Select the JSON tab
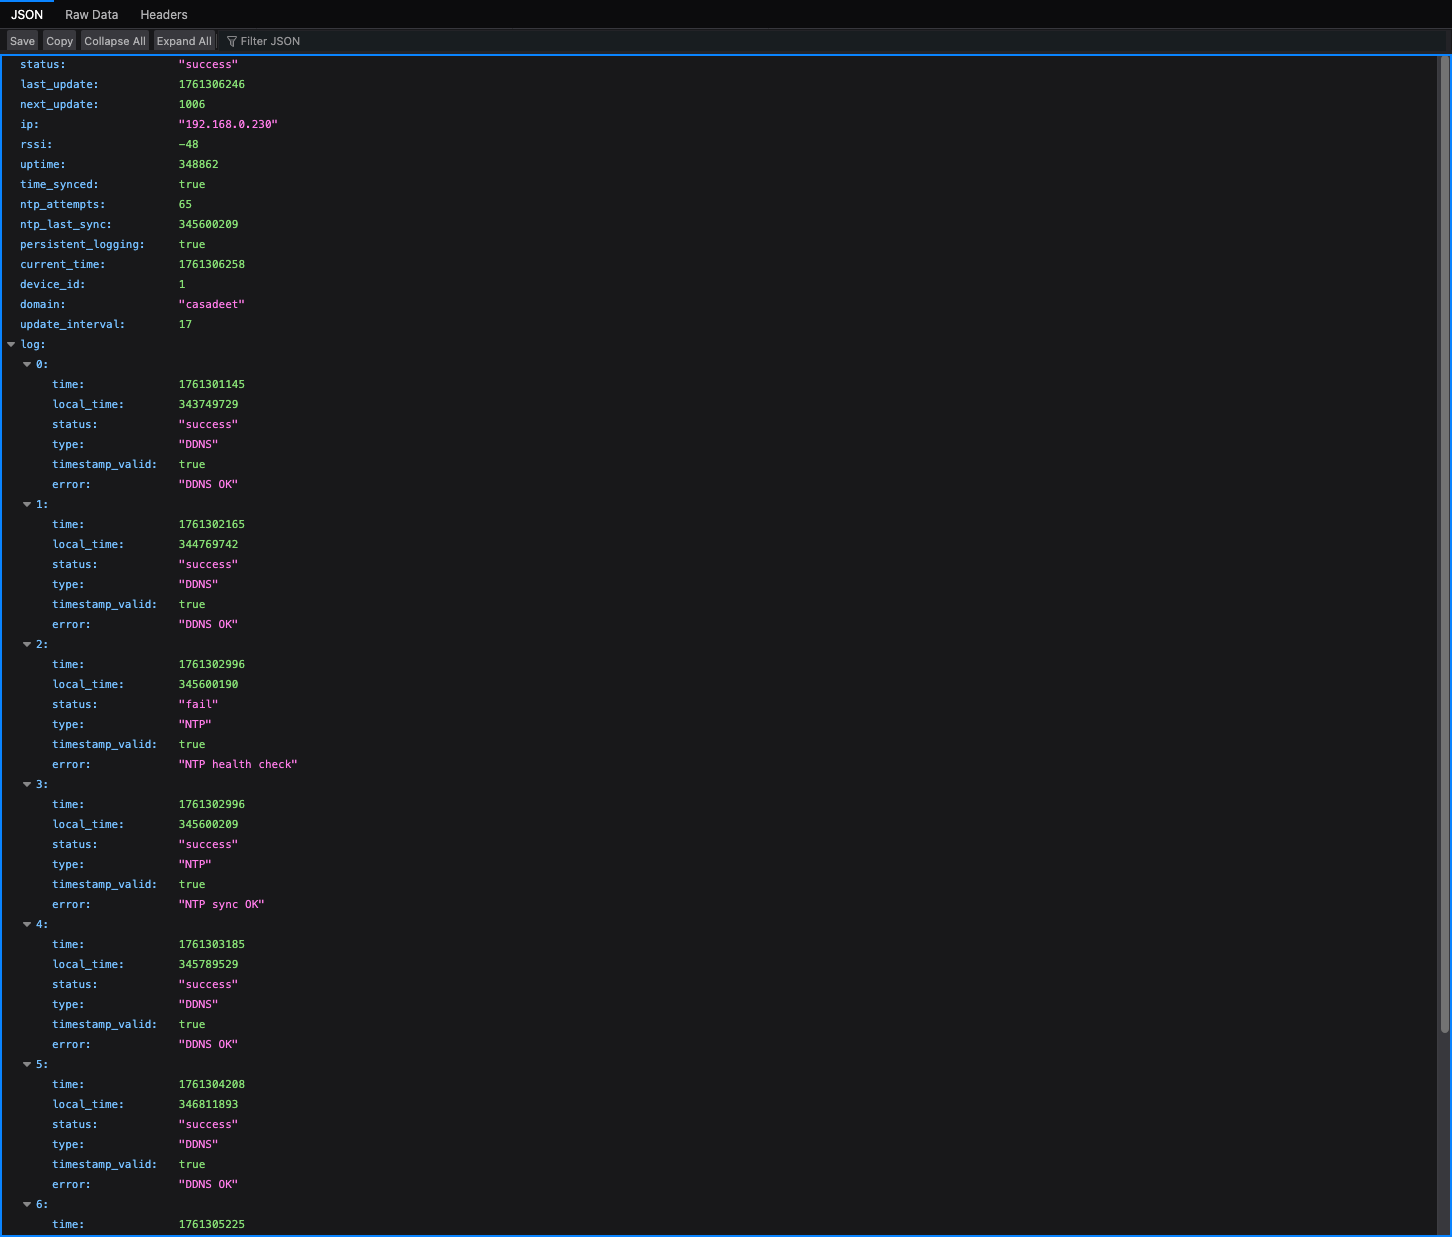This screenshot has height=1237, width=1452. (27, 14)
